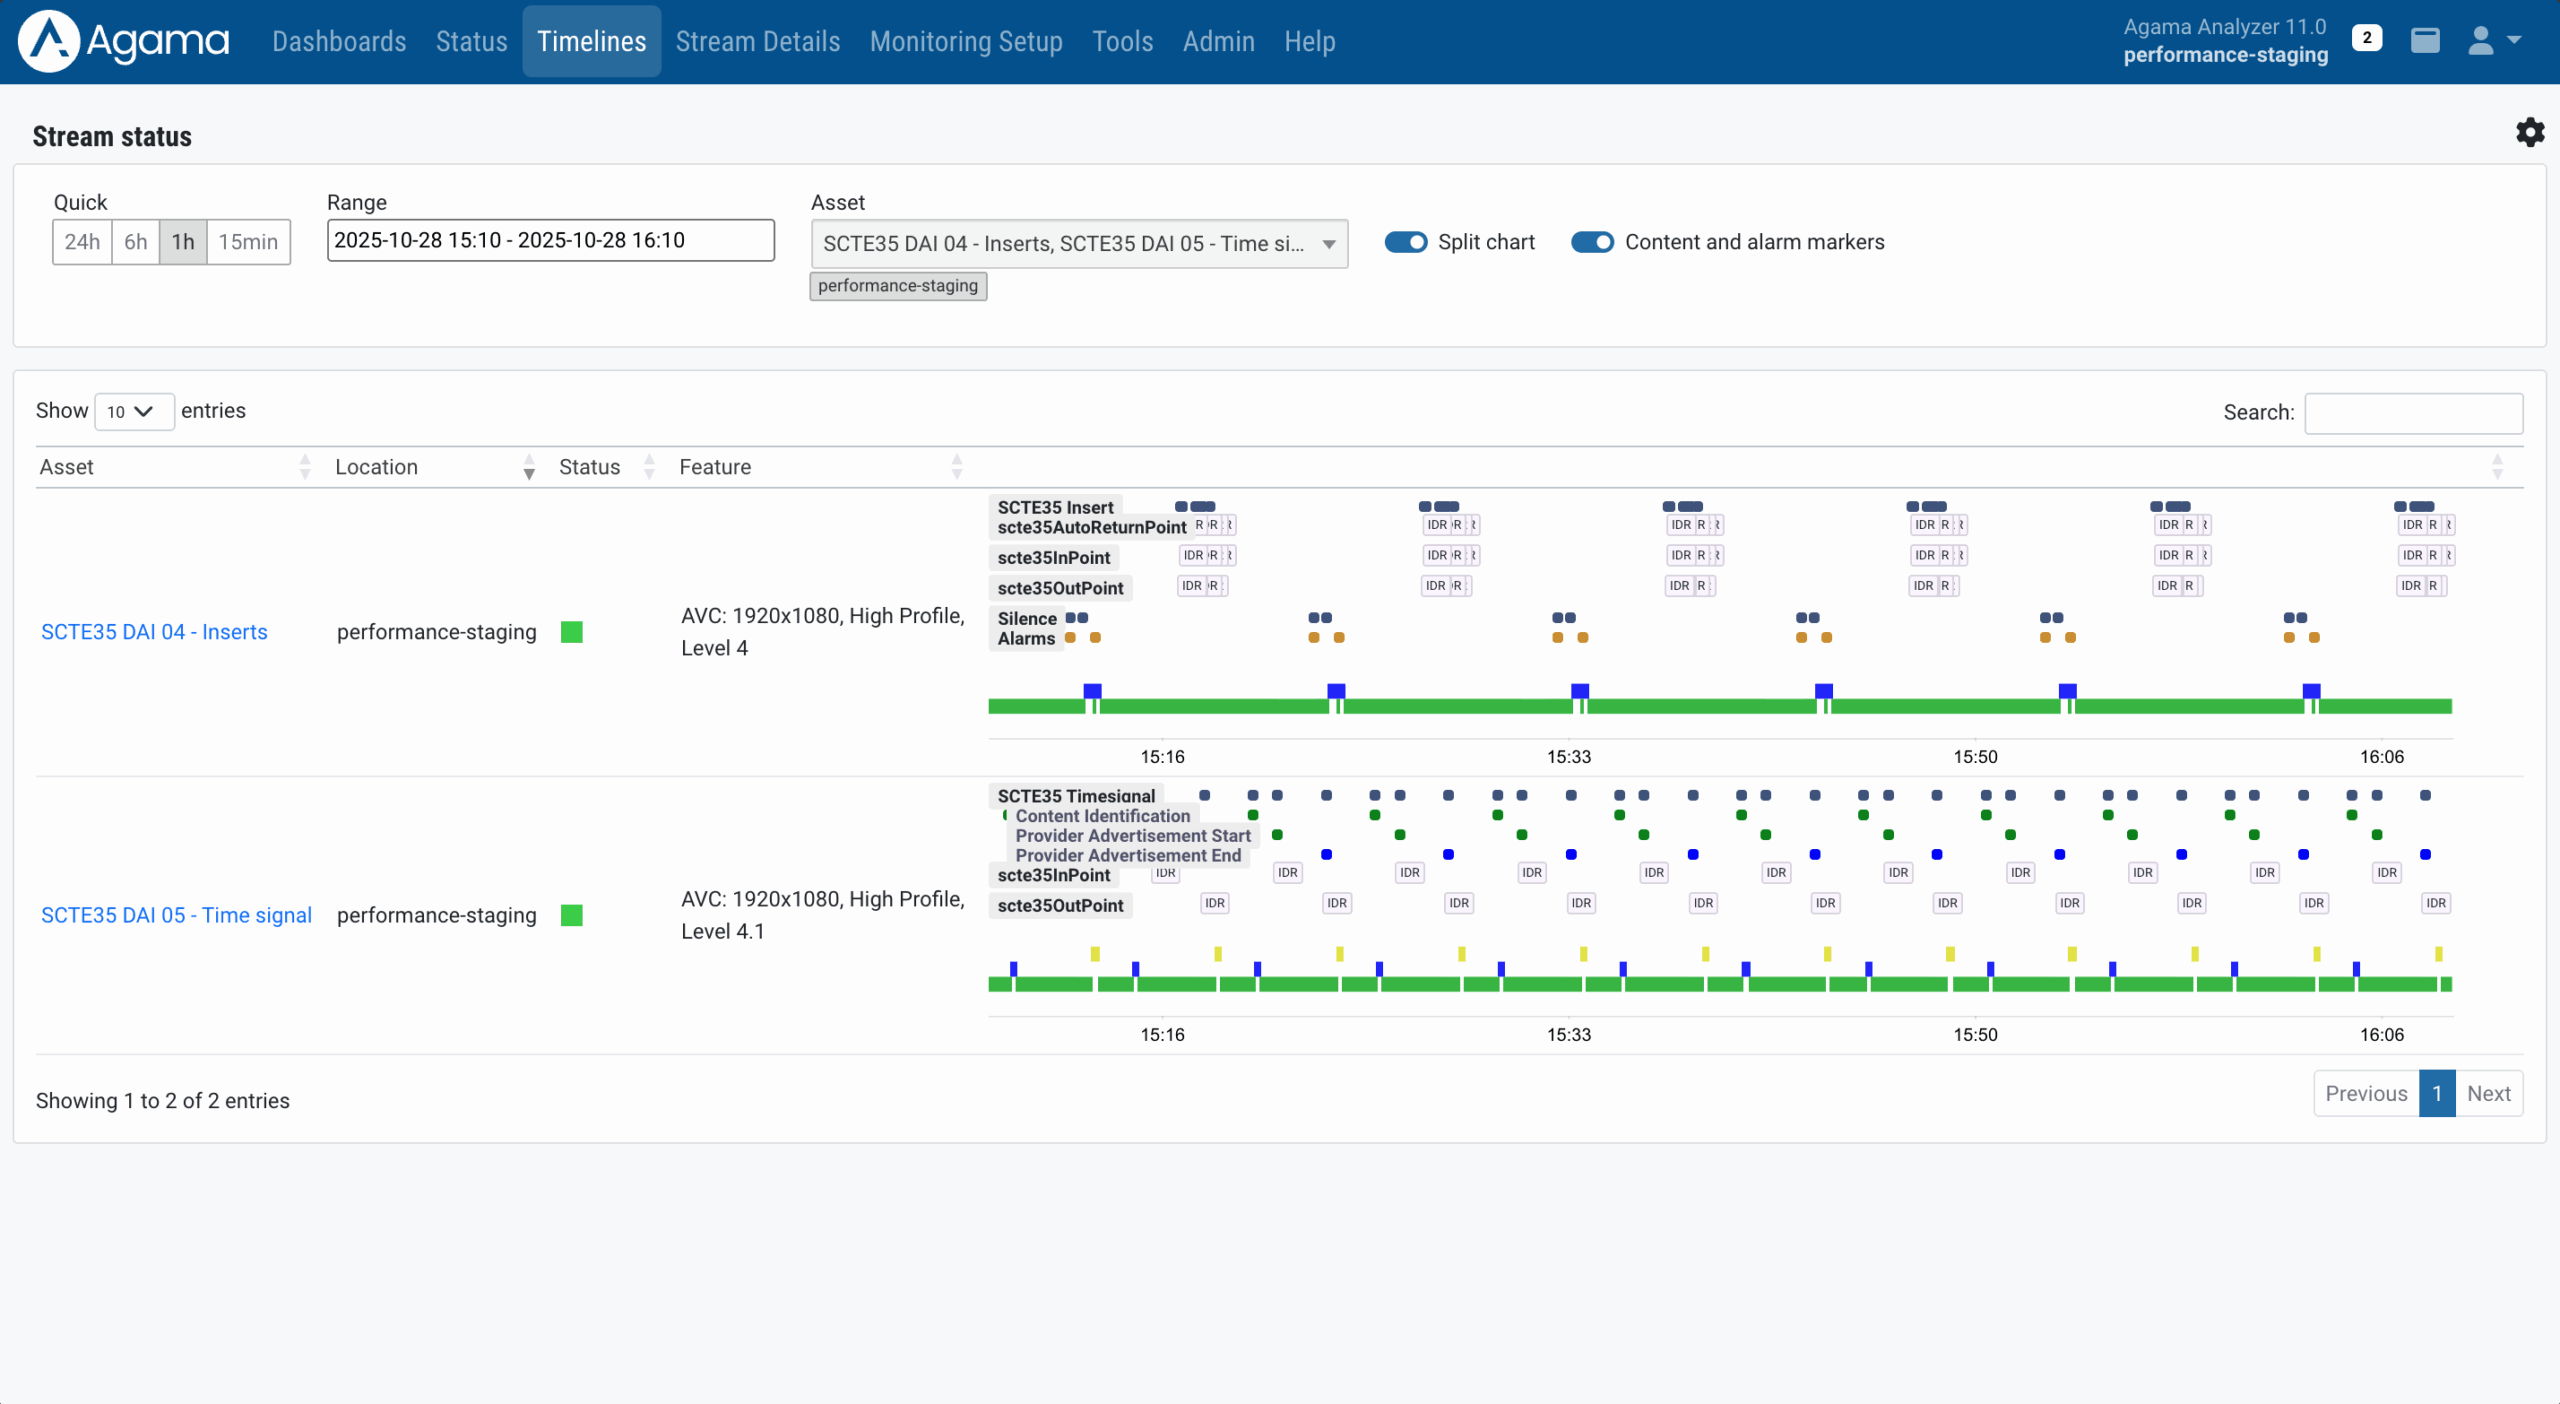Open the Monitoring Setup menu
The width and height of the screenshot is (2560, 1404).
pos(965,41)
